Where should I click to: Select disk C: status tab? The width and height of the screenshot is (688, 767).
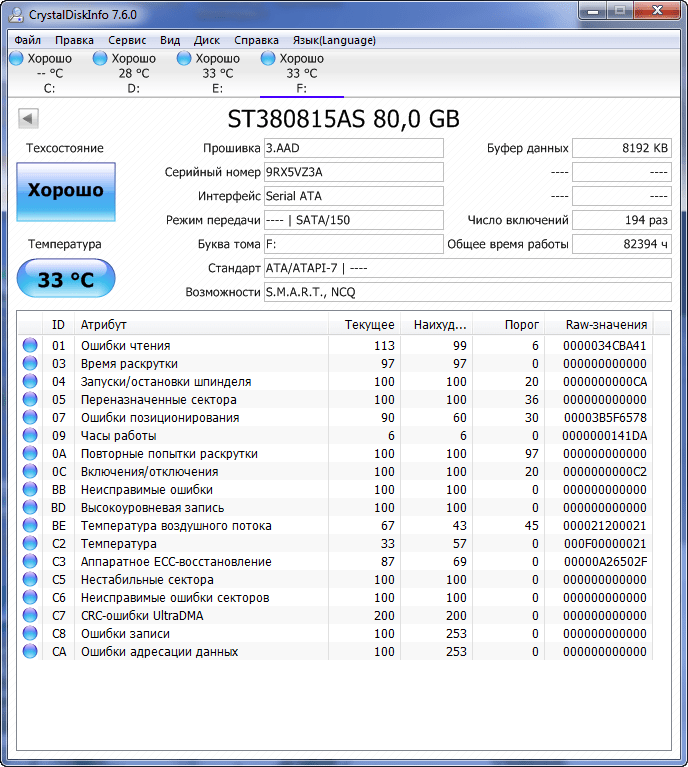click(49, 73)
